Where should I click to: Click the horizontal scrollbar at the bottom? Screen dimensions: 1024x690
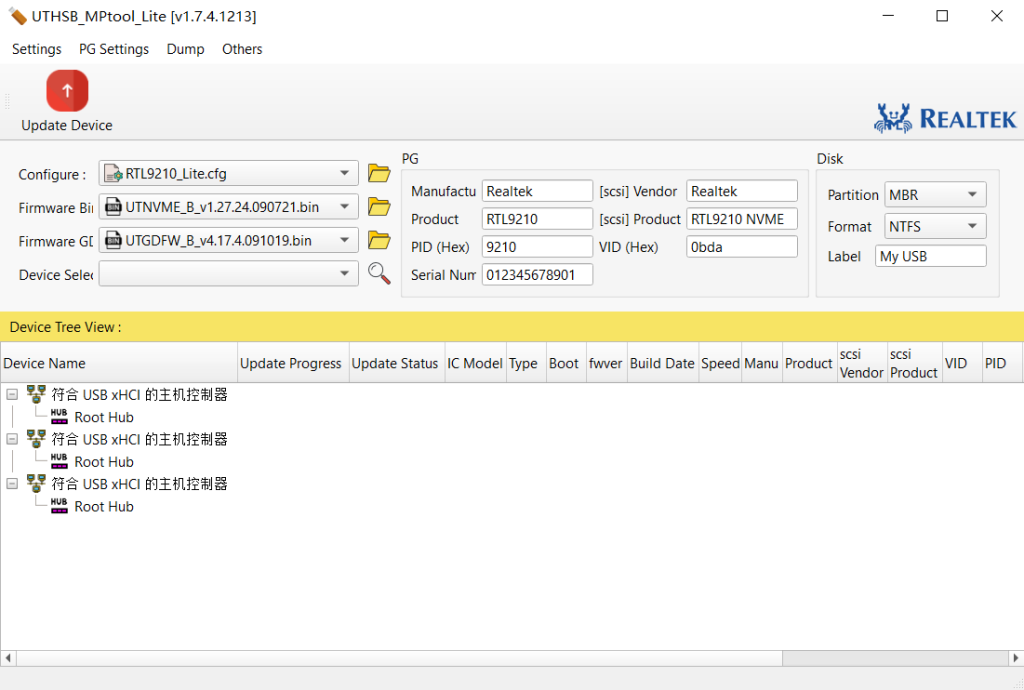pos(400,658)
